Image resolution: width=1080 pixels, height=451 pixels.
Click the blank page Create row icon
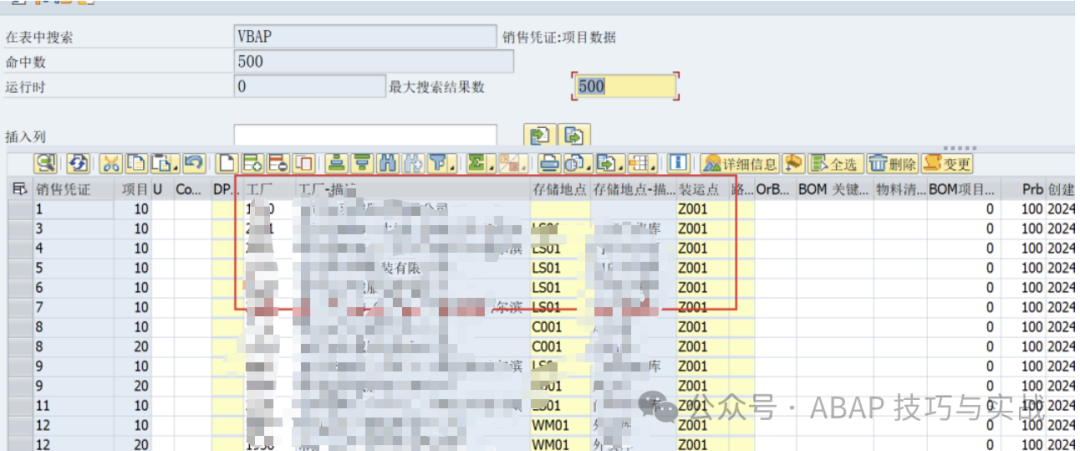(226, 163)
